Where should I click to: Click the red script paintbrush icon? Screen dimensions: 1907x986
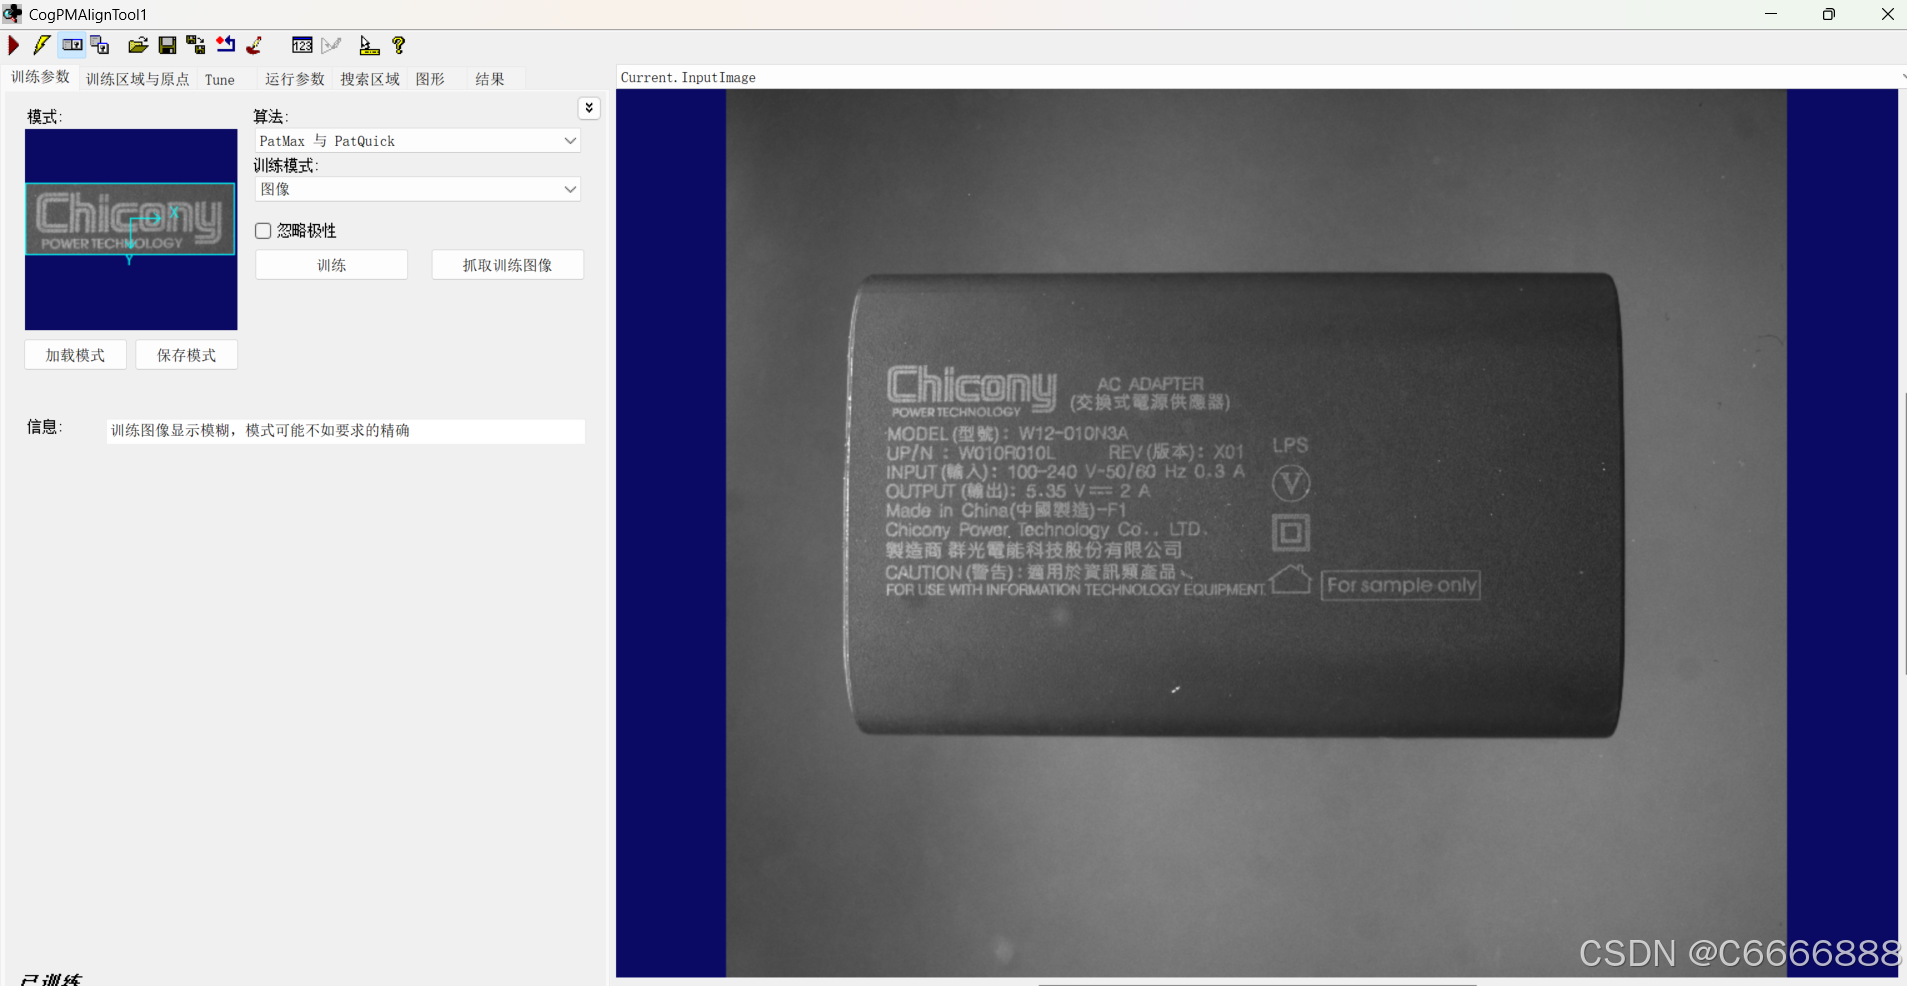[x=255, y=45]
